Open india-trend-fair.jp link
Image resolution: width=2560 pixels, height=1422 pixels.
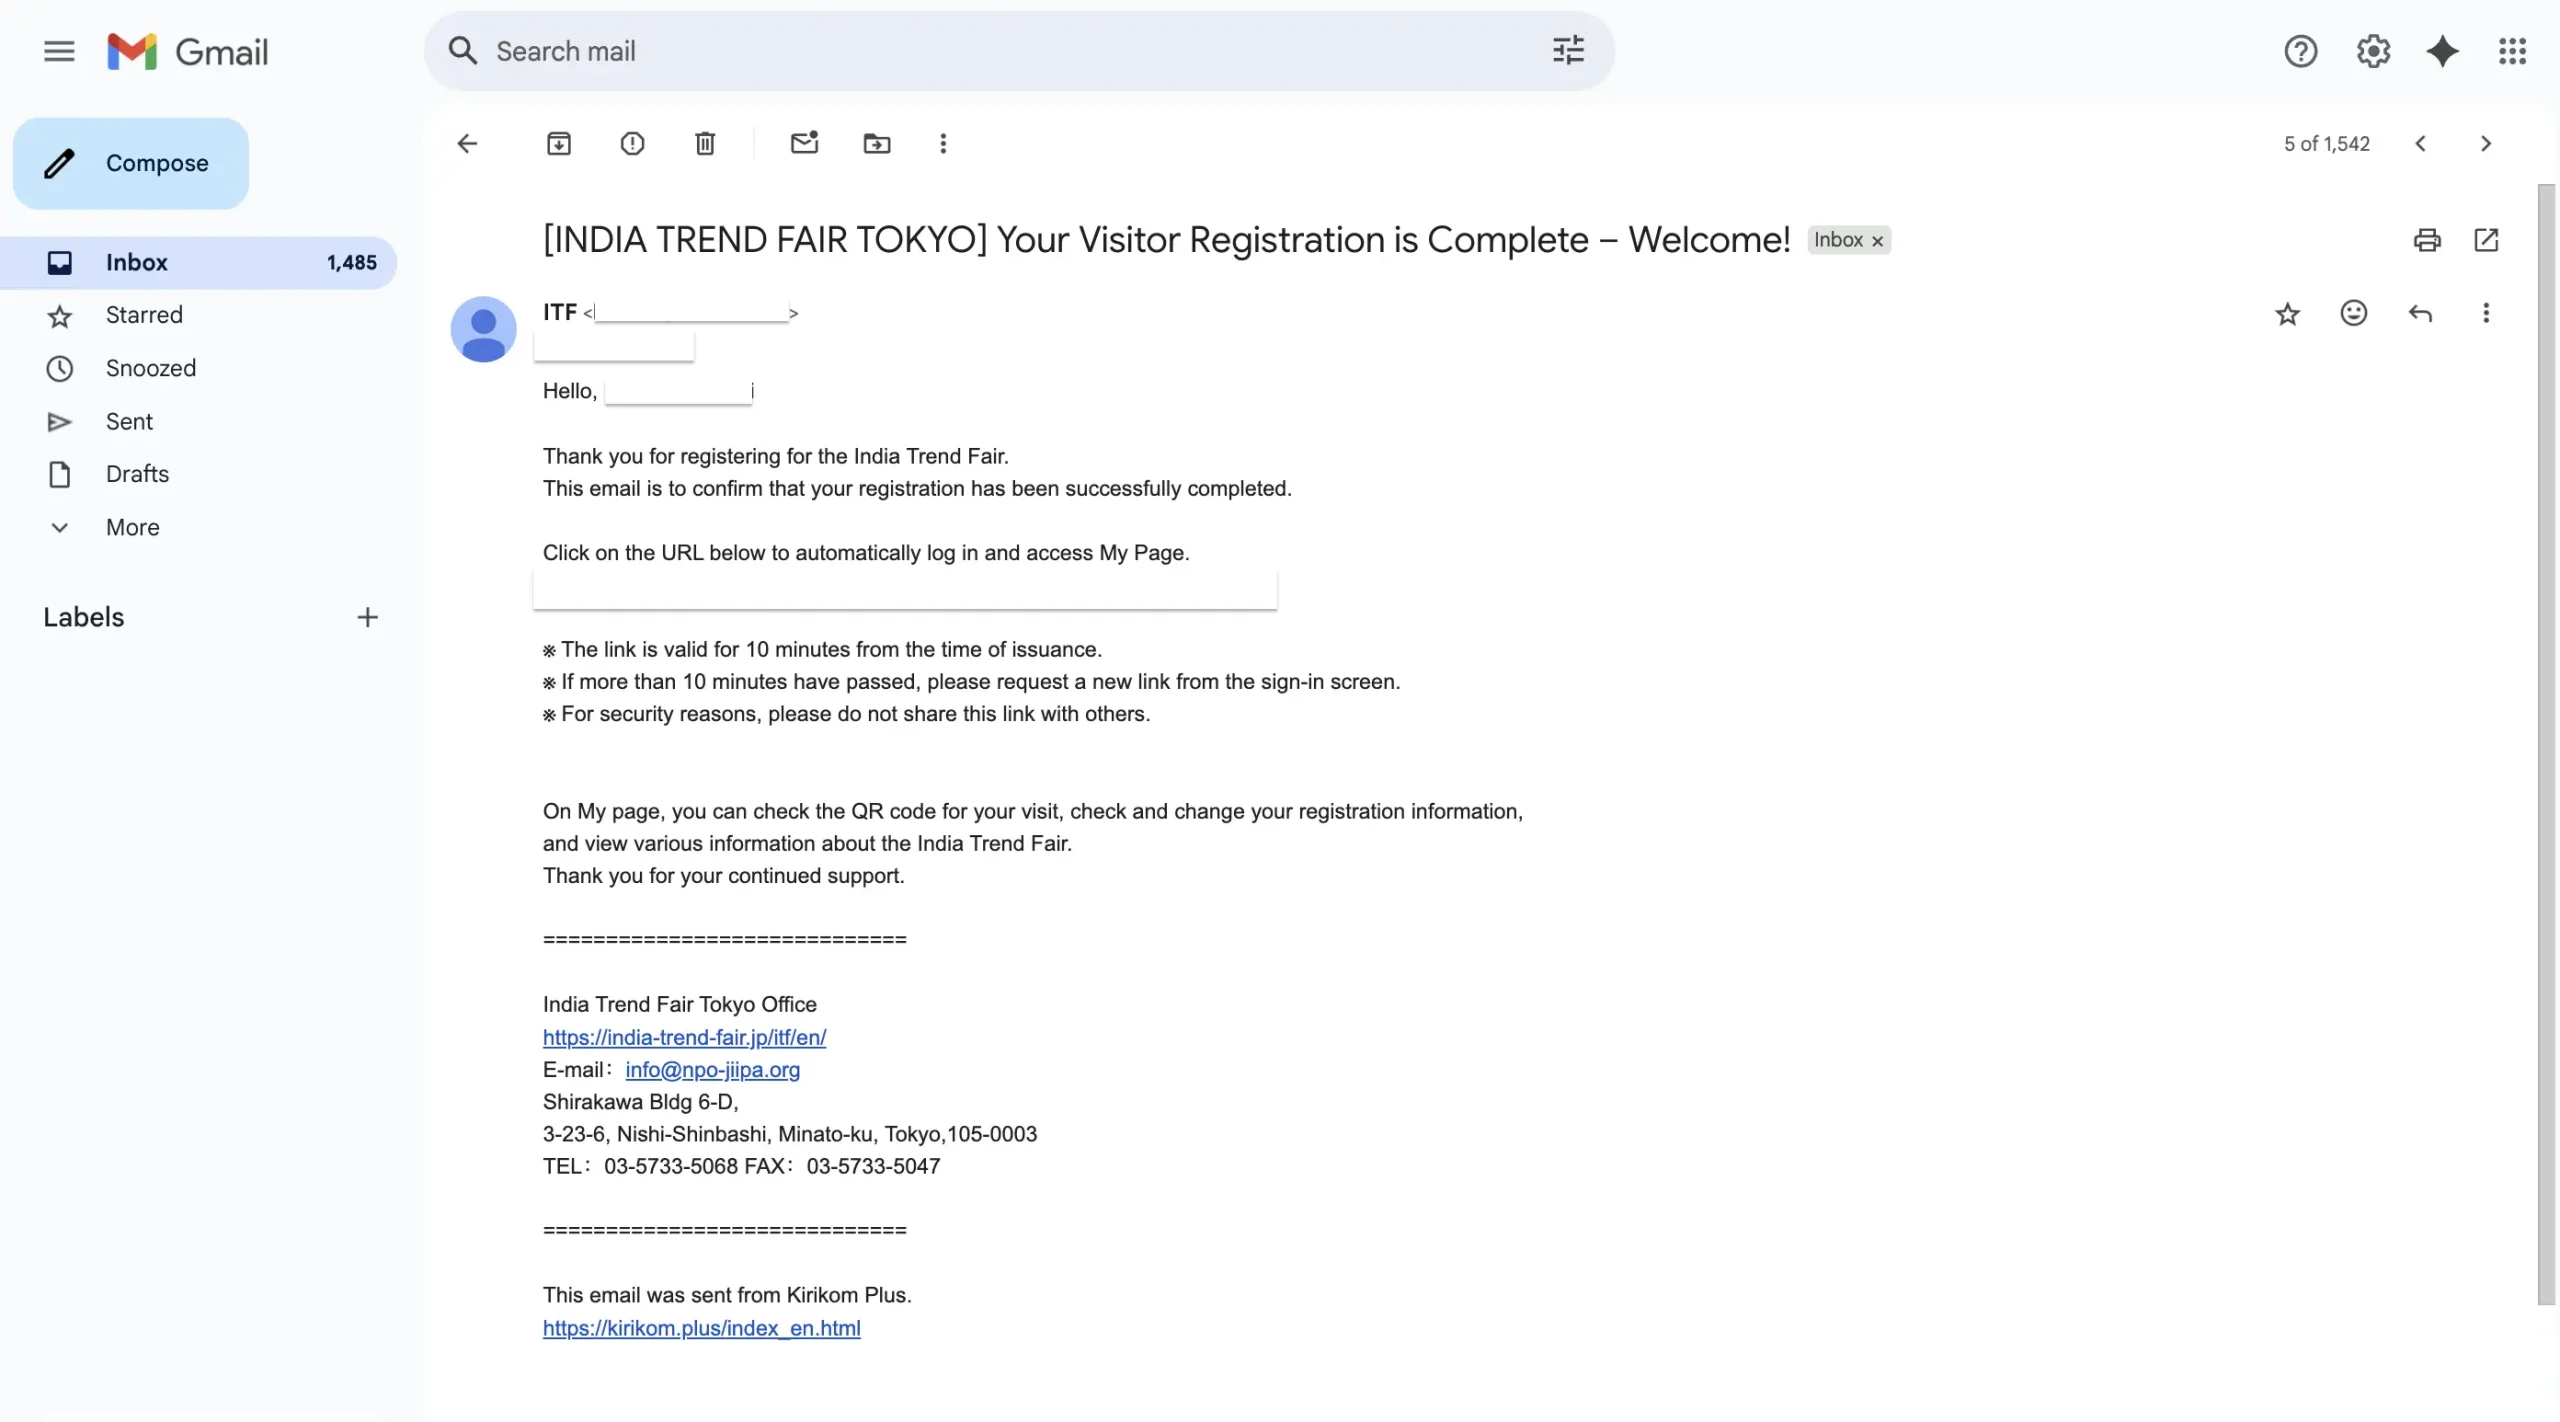pyautogui.click(x=684, y=1037)
